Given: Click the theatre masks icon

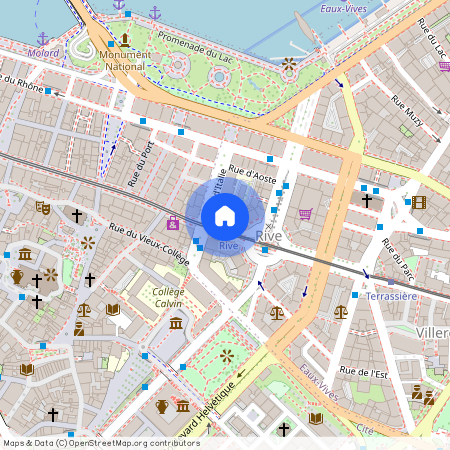Looking at the screenshot, I should click(43, 207).
